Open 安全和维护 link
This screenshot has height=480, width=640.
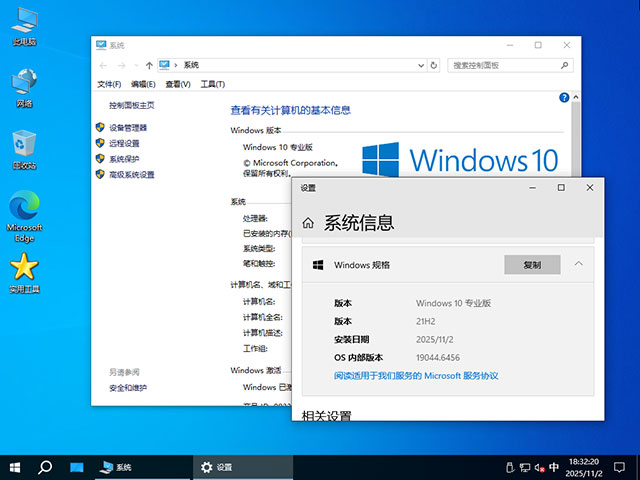pyautogui.click(x=128, y=388)
